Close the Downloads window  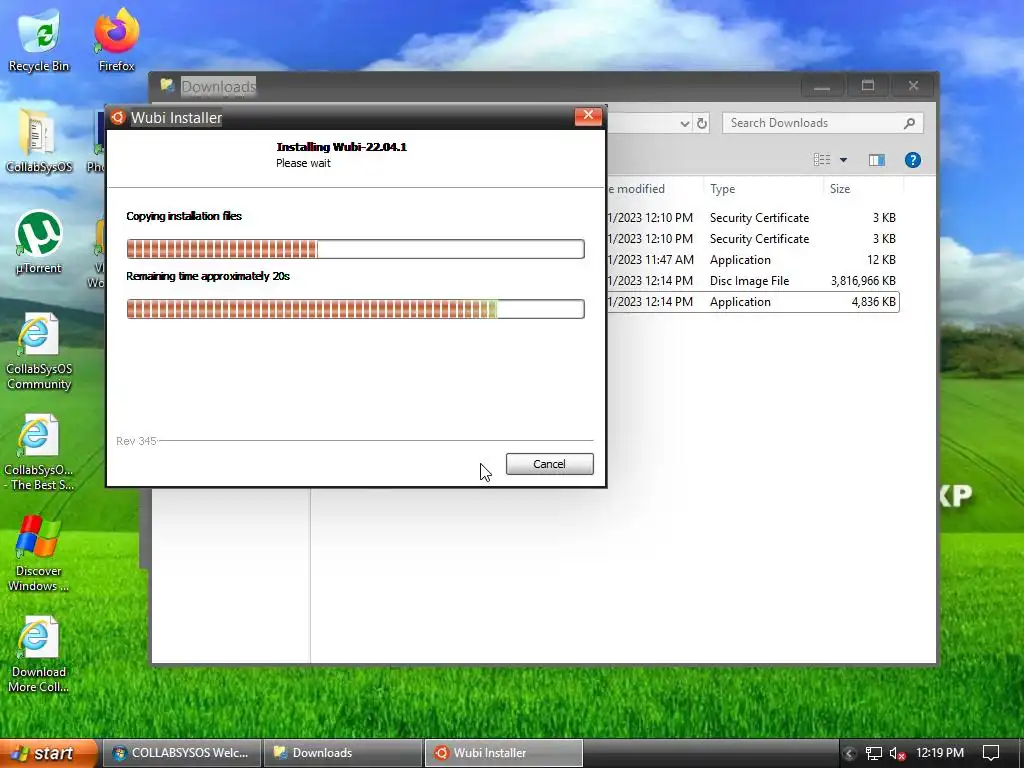[913, 86]
